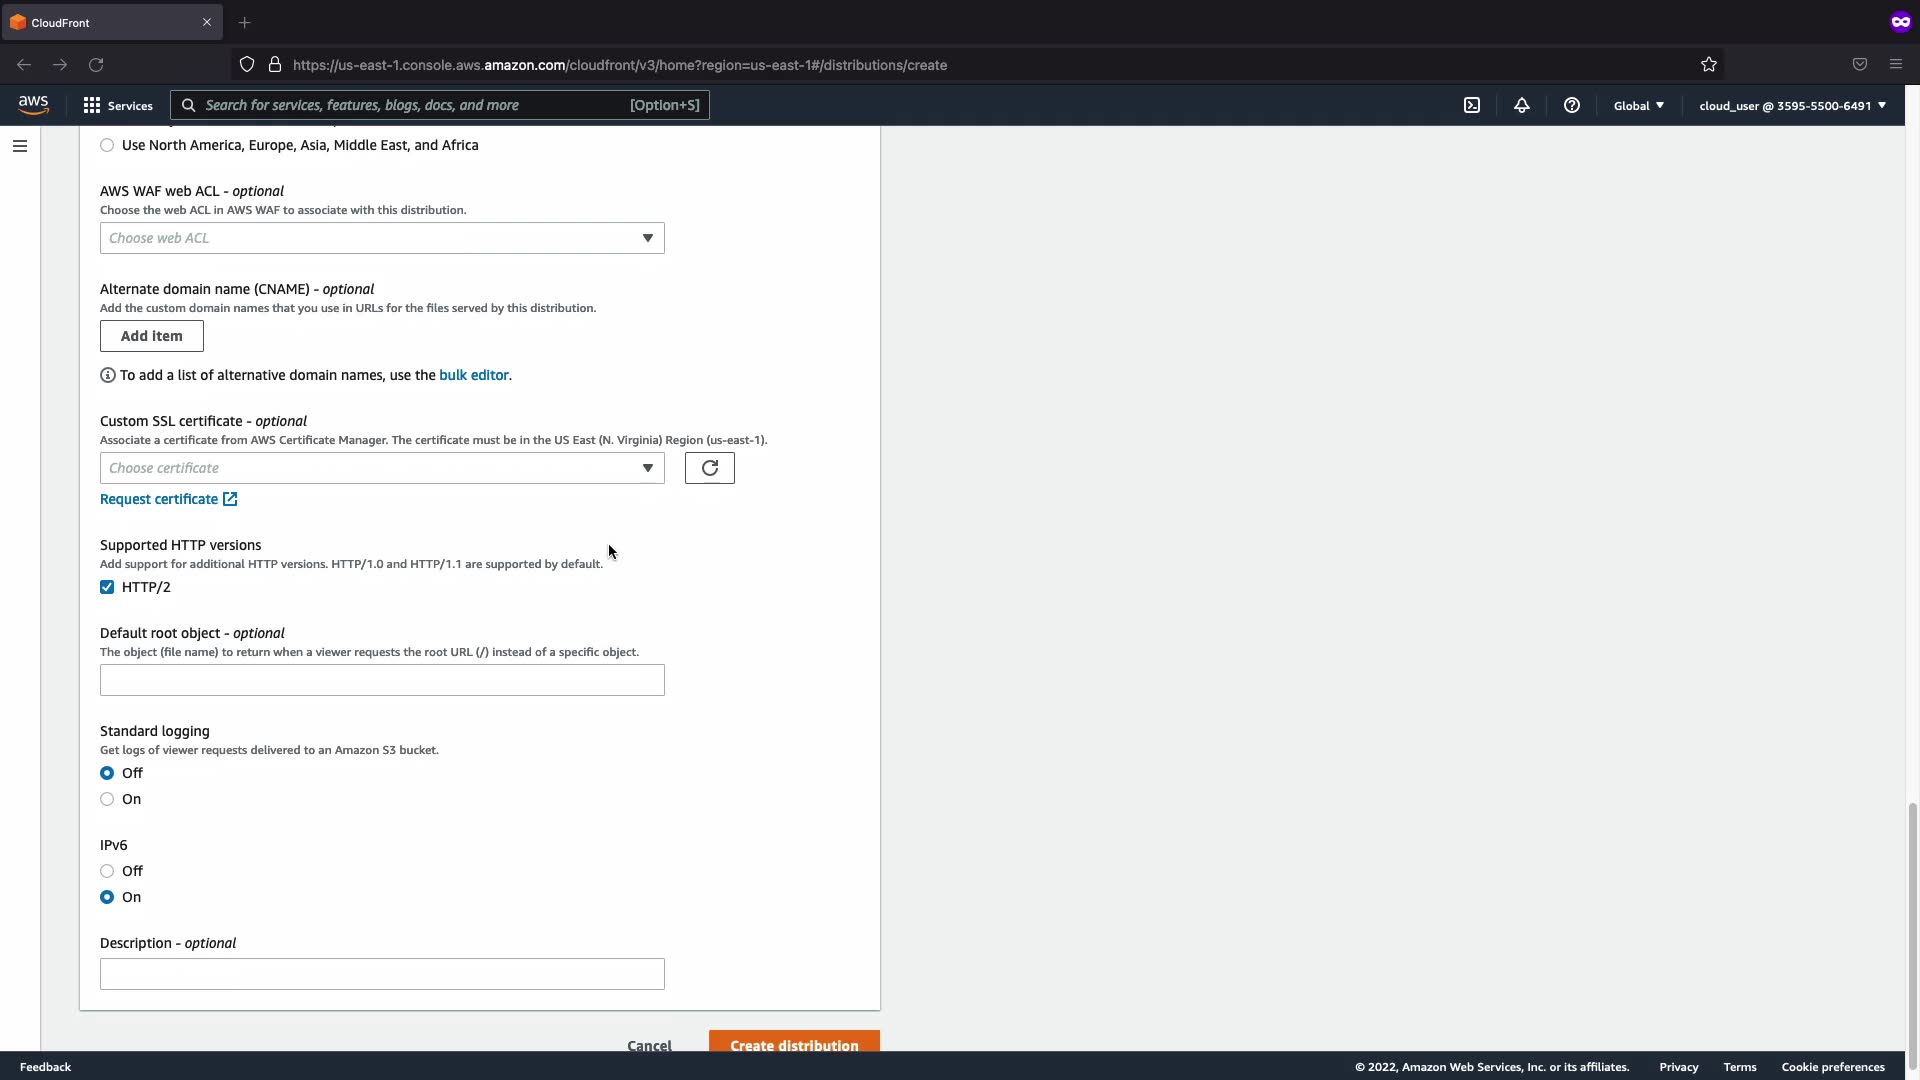This screenshot has height=1080, width=1920.
Task: Open AWS CloudShell terminal icon
Action: tap(1472, 105)
